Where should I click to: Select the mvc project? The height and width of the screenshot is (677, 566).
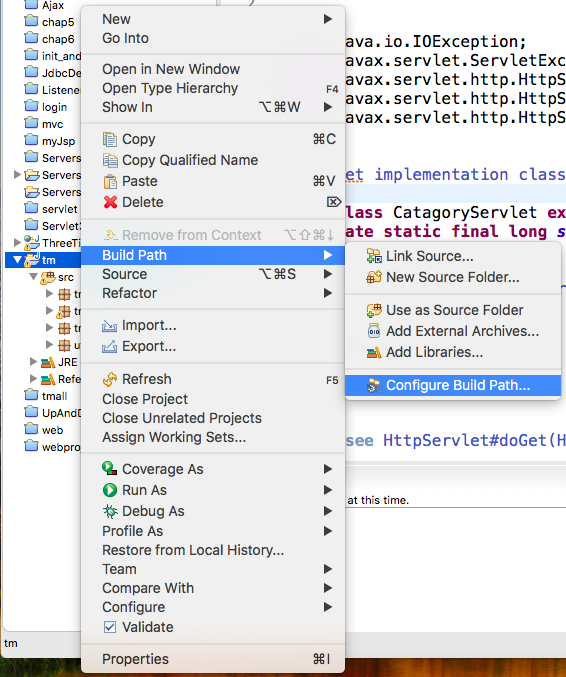(52, 124)
